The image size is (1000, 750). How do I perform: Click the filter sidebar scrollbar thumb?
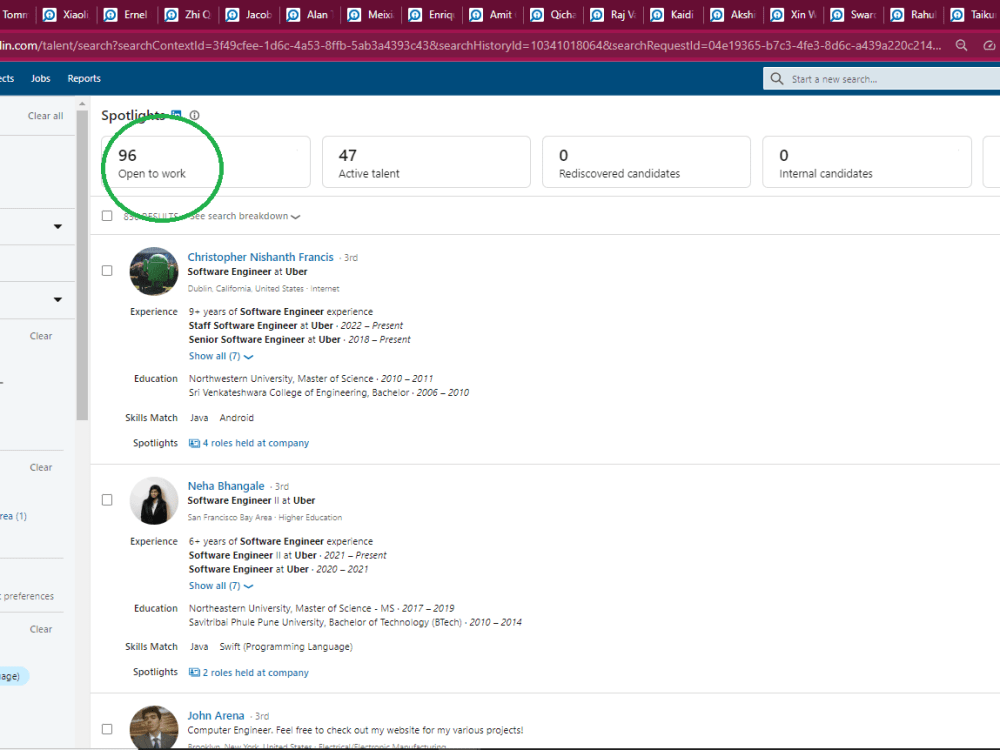click(82, 265)
